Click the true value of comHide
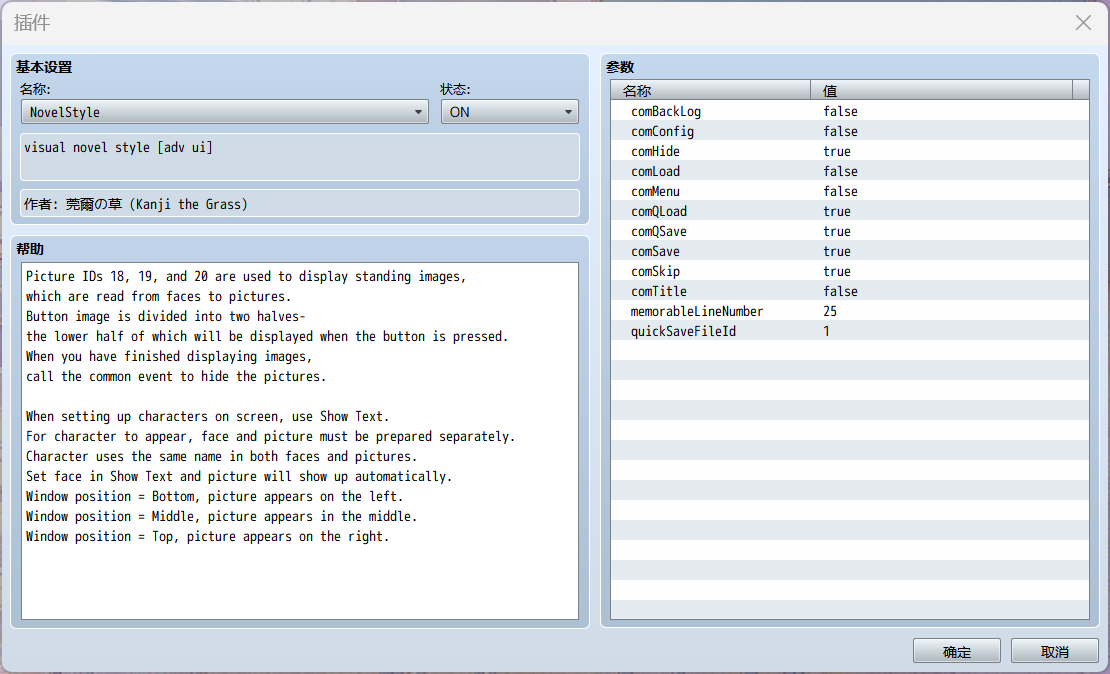Viewport: 1110px width, 674px height. [837, 152]
